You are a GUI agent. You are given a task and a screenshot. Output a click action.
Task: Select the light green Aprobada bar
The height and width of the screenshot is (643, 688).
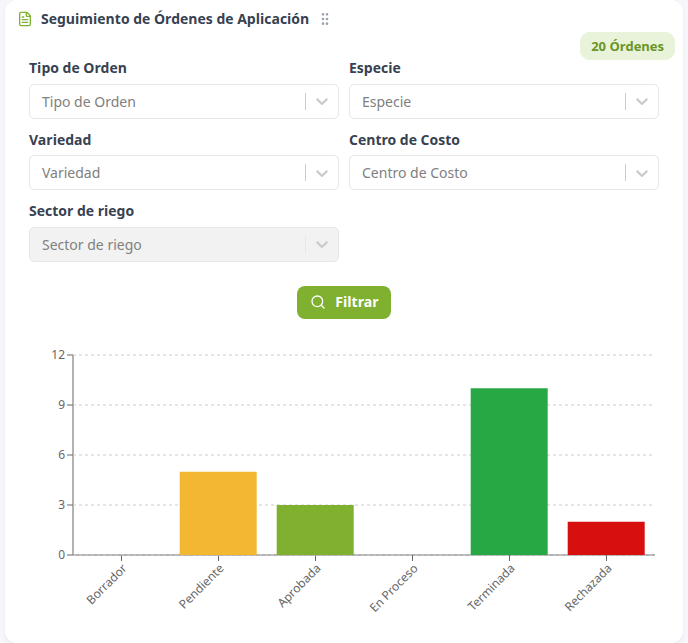click(x=315, y=530)
